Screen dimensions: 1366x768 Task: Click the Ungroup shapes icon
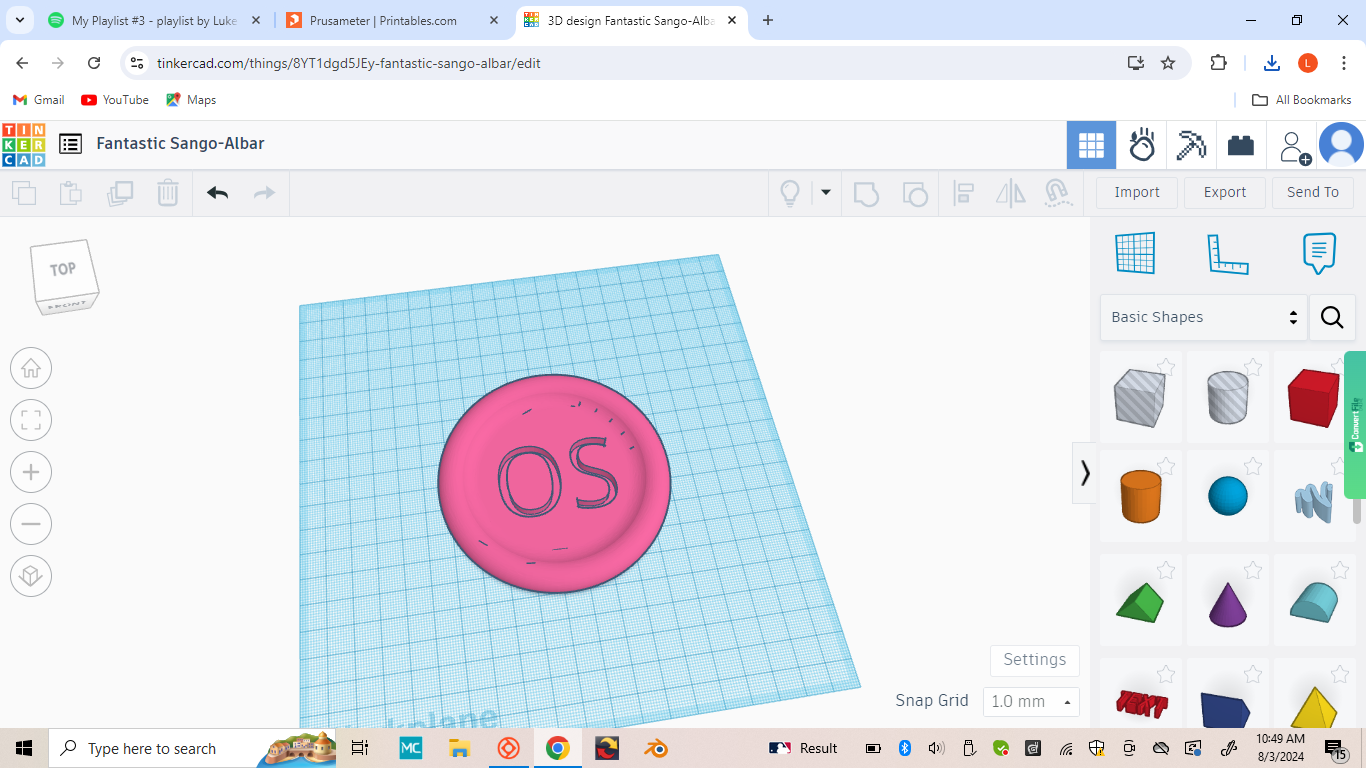[914, 193]
